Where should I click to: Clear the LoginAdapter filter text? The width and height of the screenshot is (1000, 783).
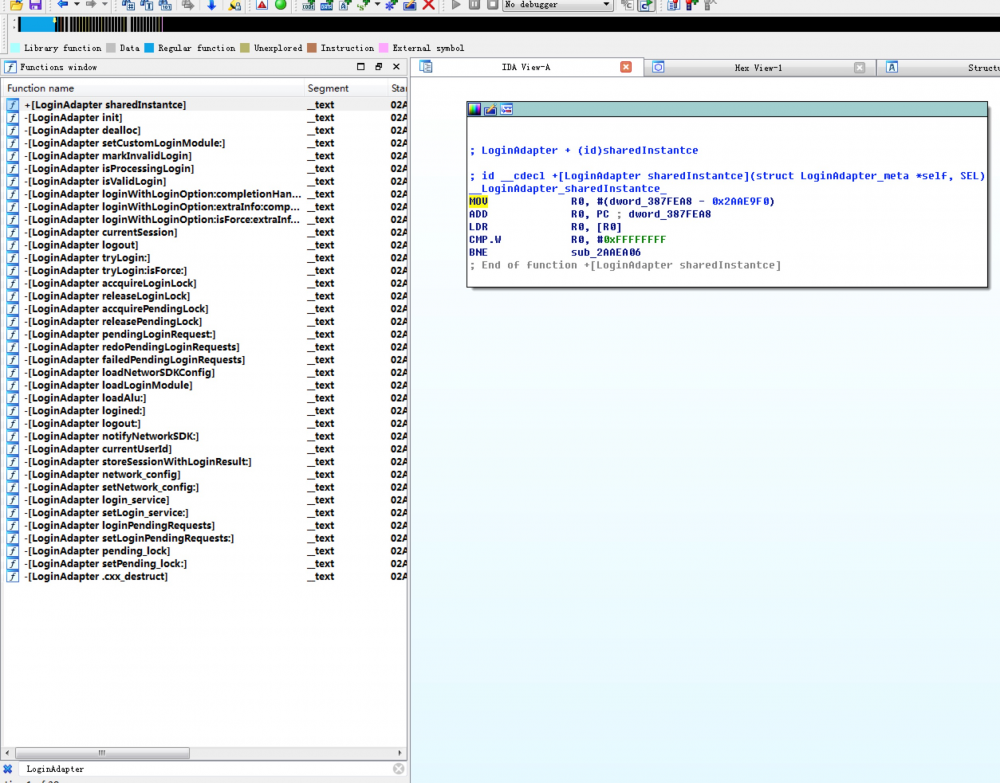pos(398,769)
